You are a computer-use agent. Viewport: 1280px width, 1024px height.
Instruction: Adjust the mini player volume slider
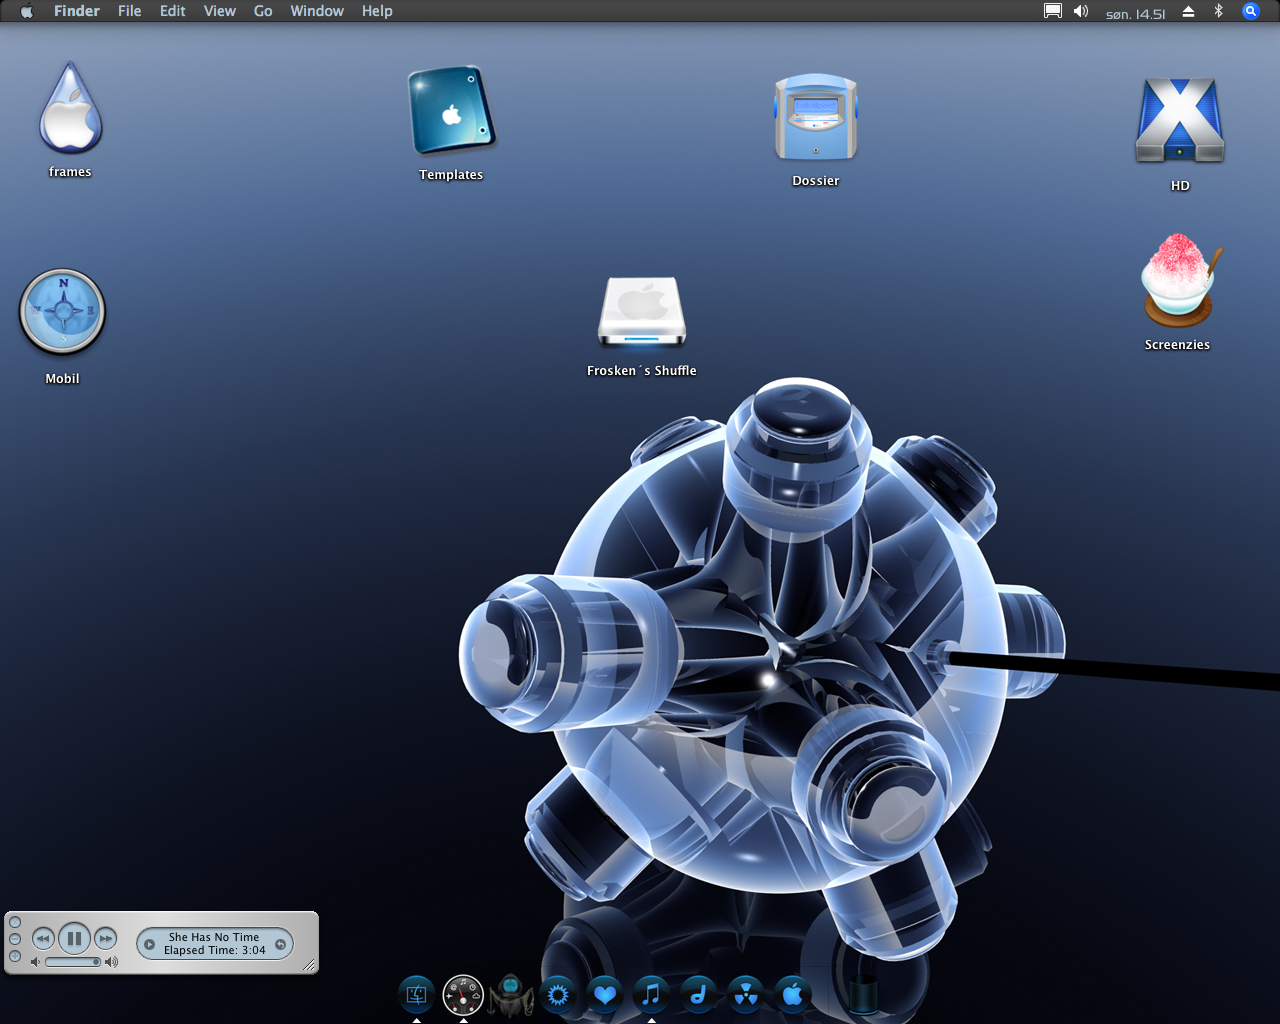click(73, 962)
